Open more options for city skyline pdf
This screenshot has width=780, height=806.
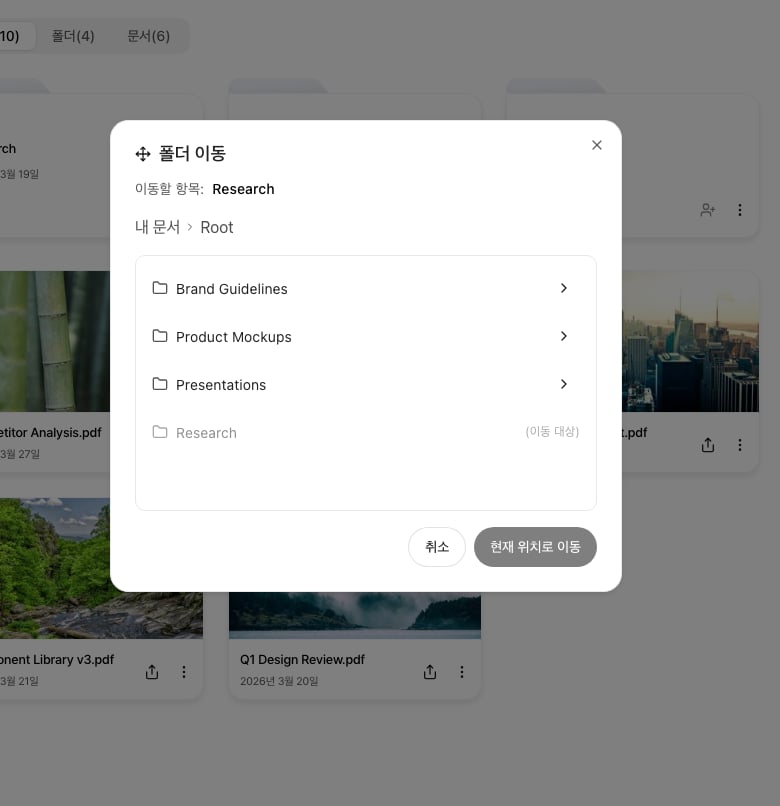(739, 445)
